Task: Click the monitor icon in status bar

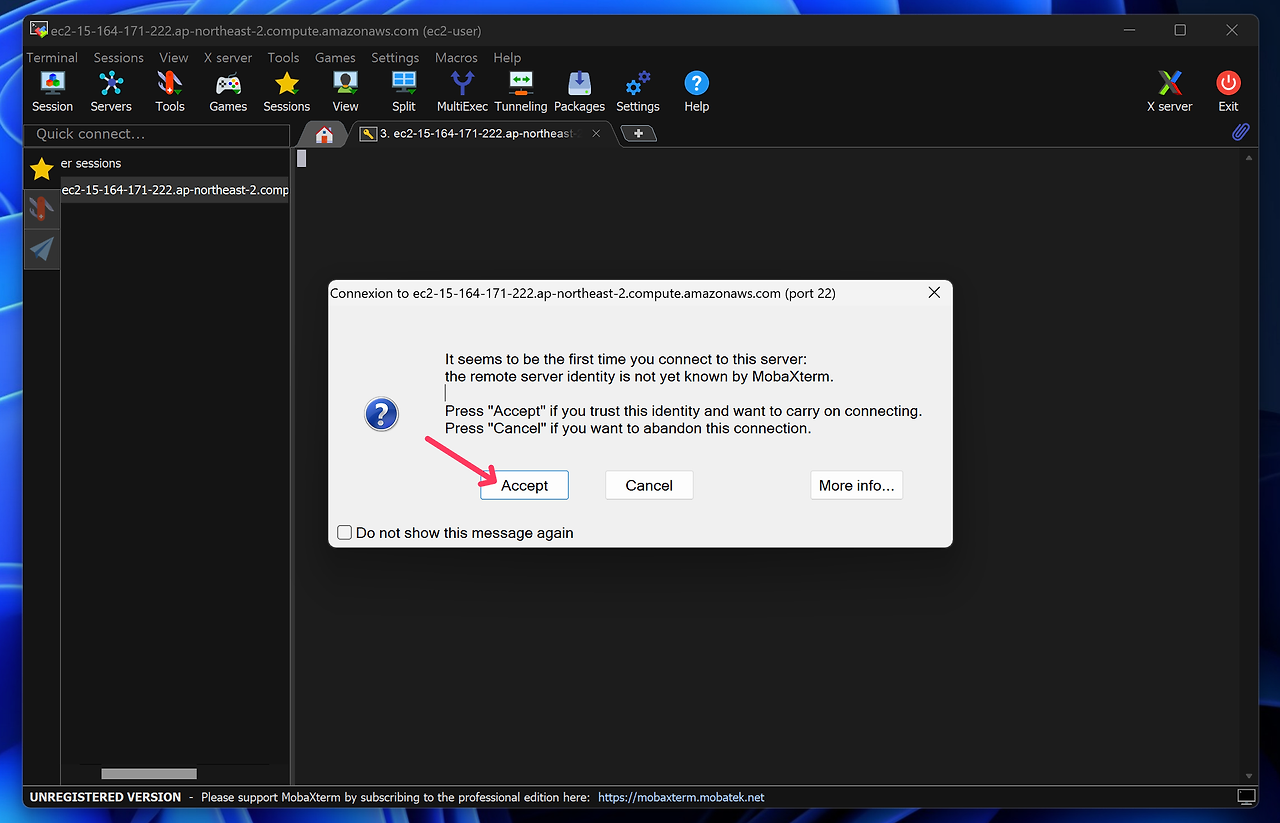Action: click(x=1246, y=797)
